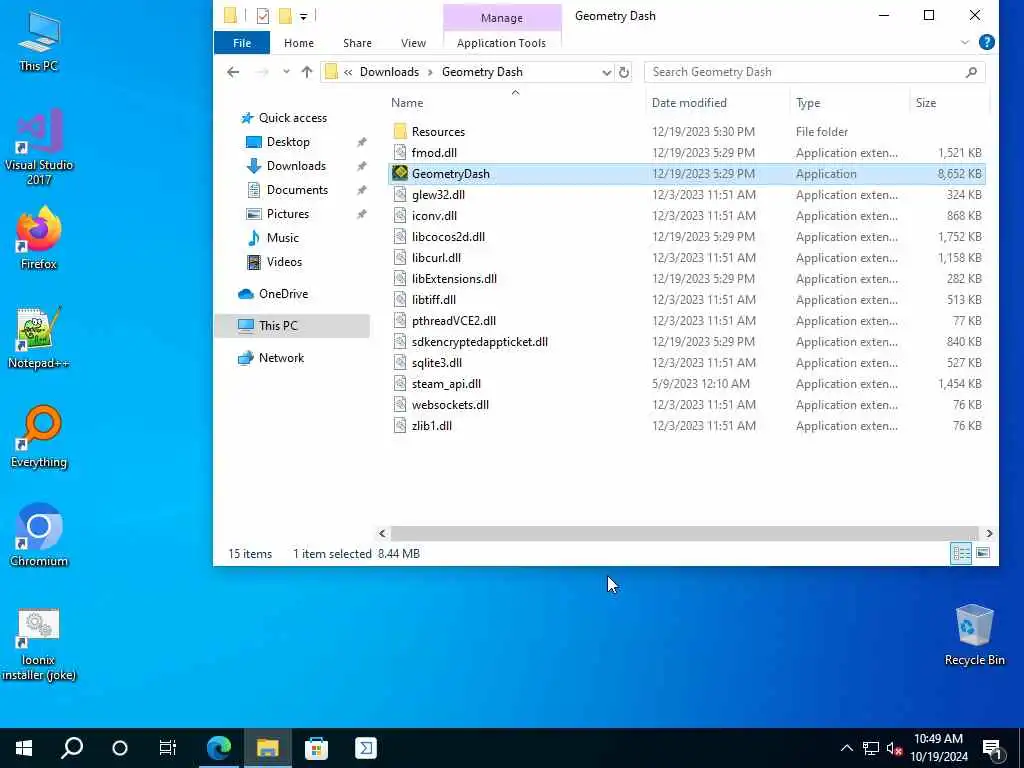
Task: Click the Properties quick access toolbar icon
Action: pyautogui.click(x=263, y=16)
